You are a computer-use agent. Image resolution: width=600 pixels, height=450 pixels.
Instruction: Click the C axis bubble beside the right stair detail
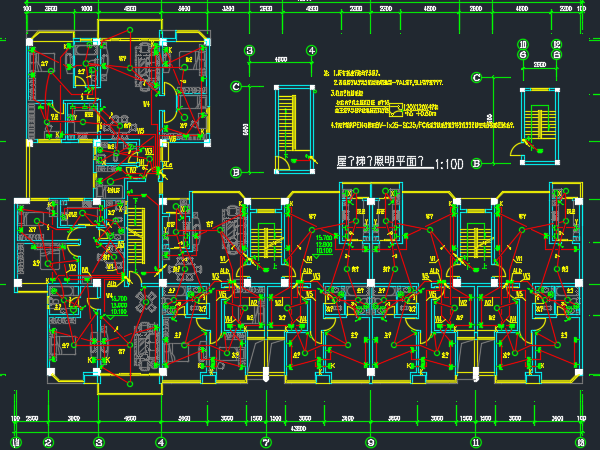(476, 78)
